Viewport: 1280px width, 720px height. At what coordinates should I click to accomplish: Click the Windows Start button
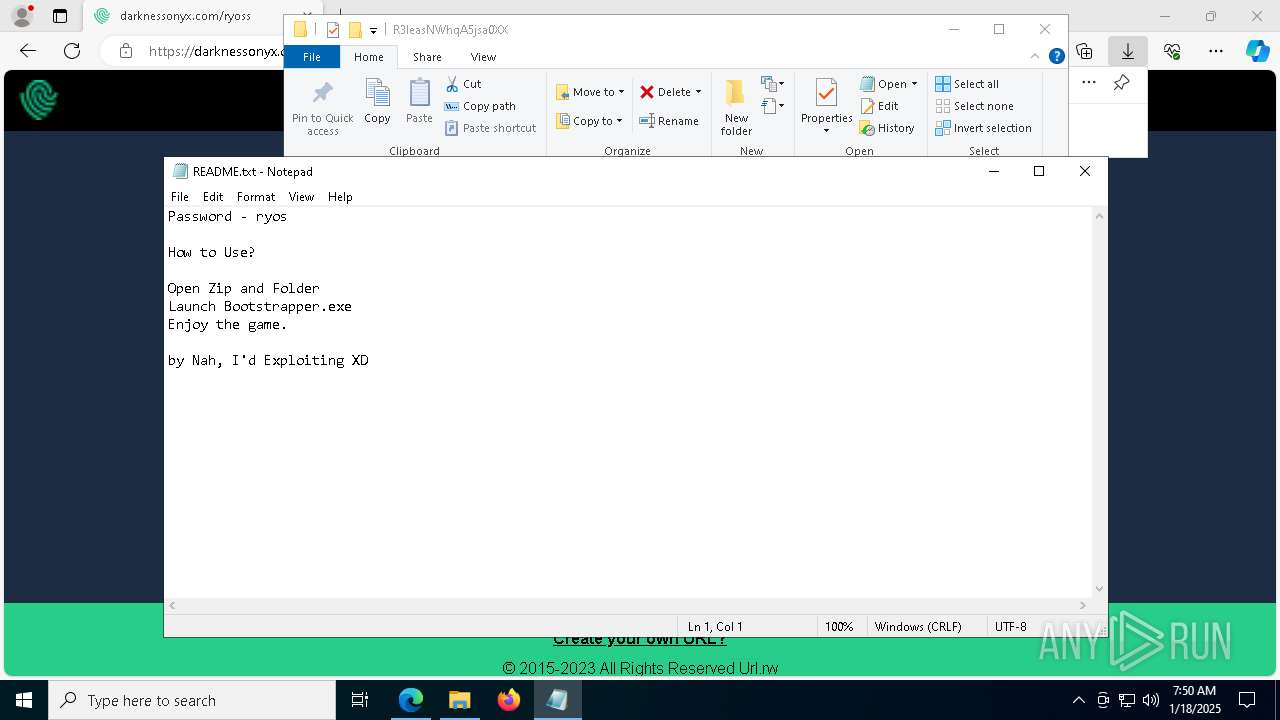coord(24,700)
